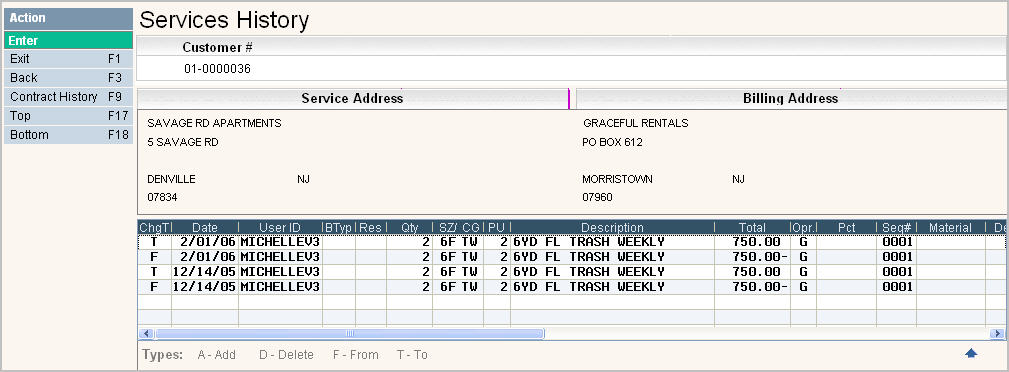The width and height of the screenshot is (1009, 372).
Task: Click PO BOX 612 billing line
Action: 613,143
